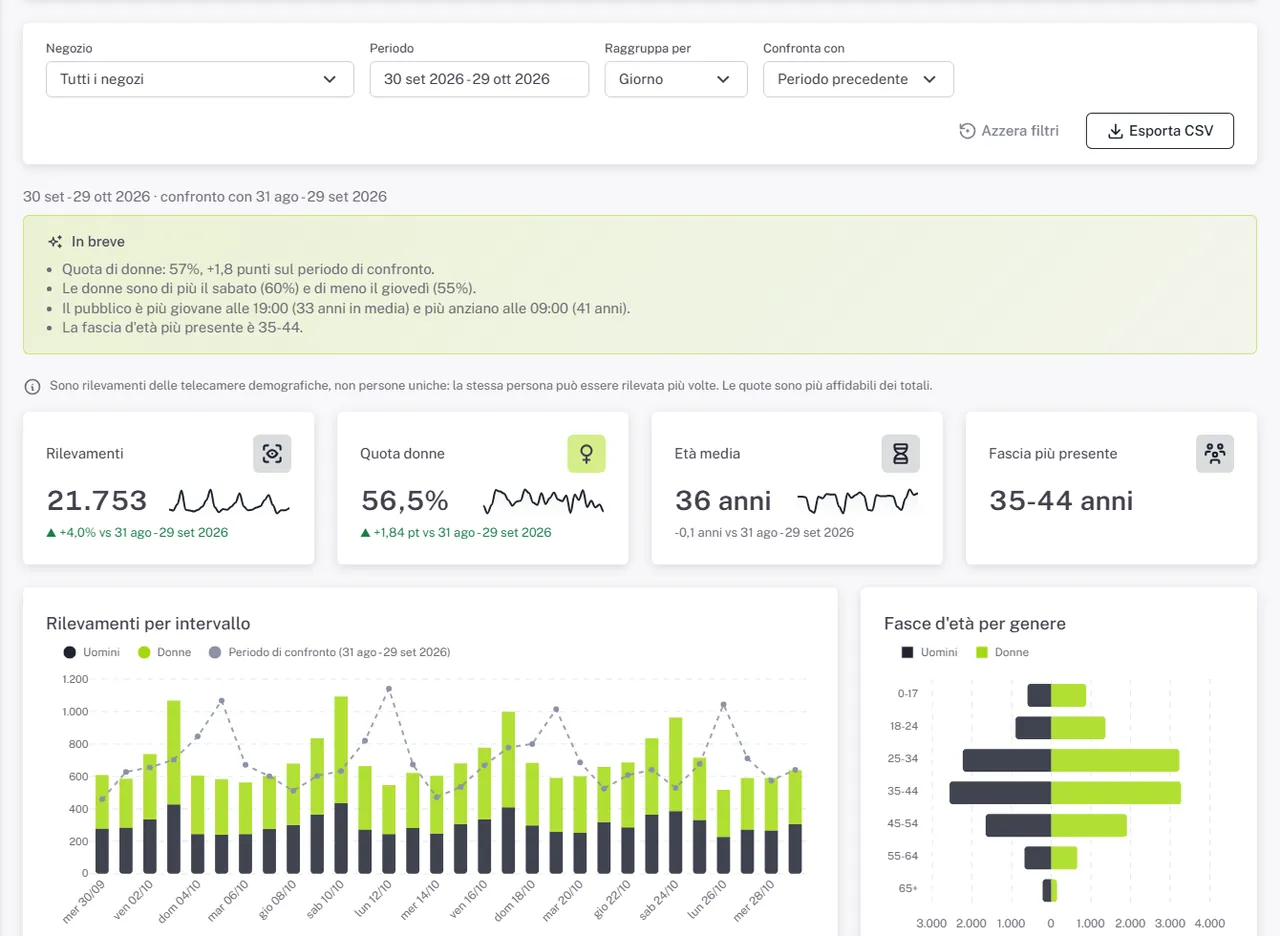The image size is (1280, 936).
Task: Open the Negozio dropdown showing Tutti i negozi
Action: click(200, 79)
